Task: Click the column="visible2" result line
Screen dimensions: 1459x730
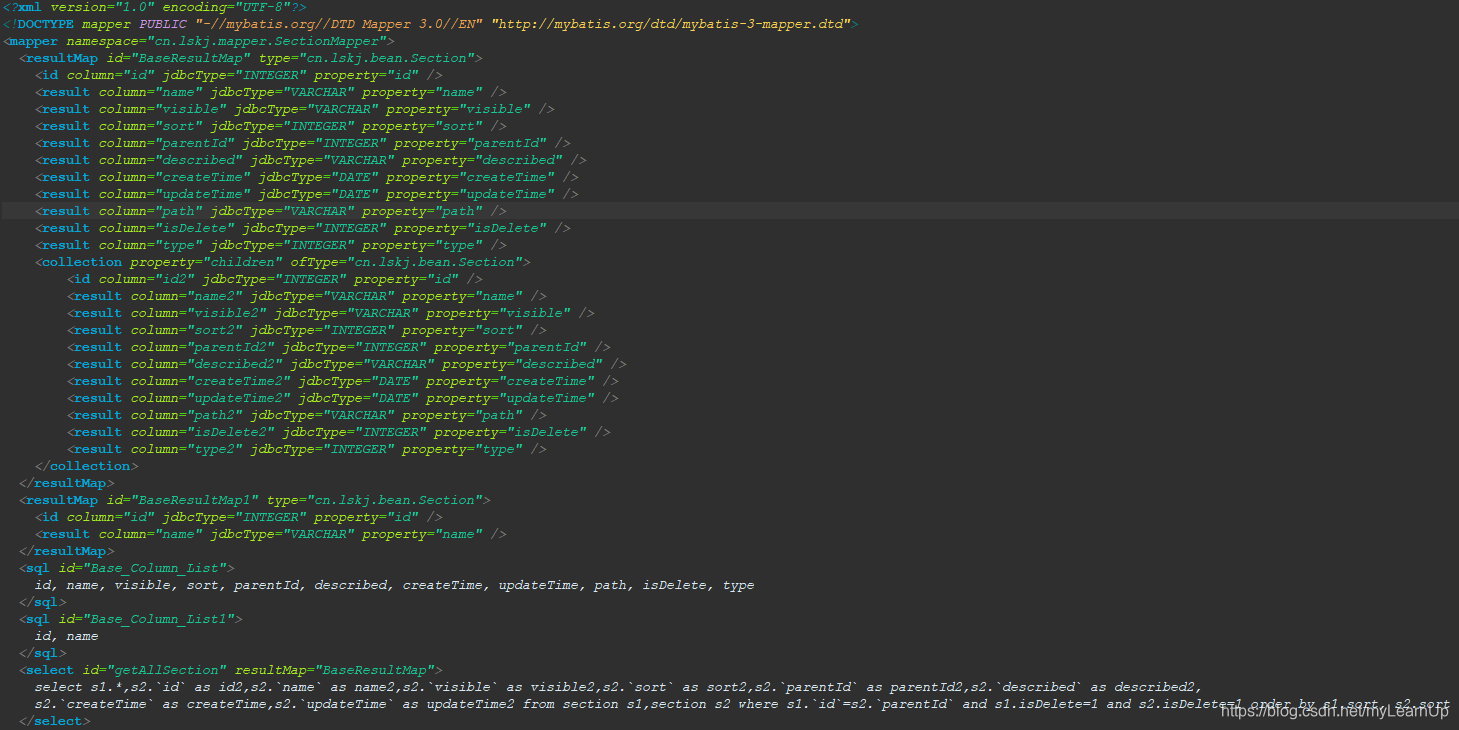Action: [x=330, y=313]
